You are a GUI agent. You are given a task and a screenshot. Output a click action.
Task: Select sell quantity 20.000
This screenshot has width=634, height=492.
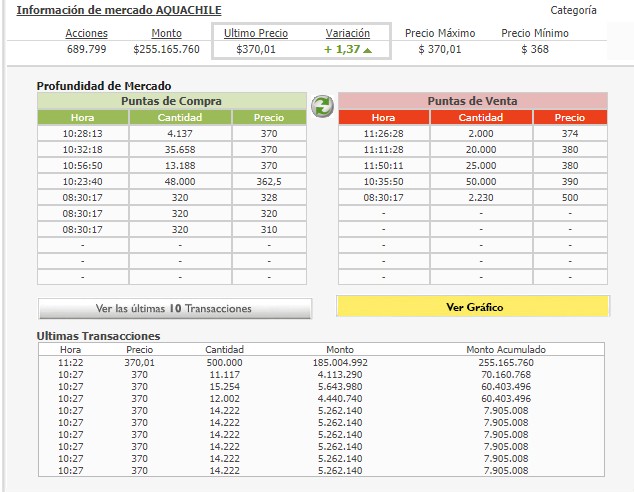click(x=481, y=150)
